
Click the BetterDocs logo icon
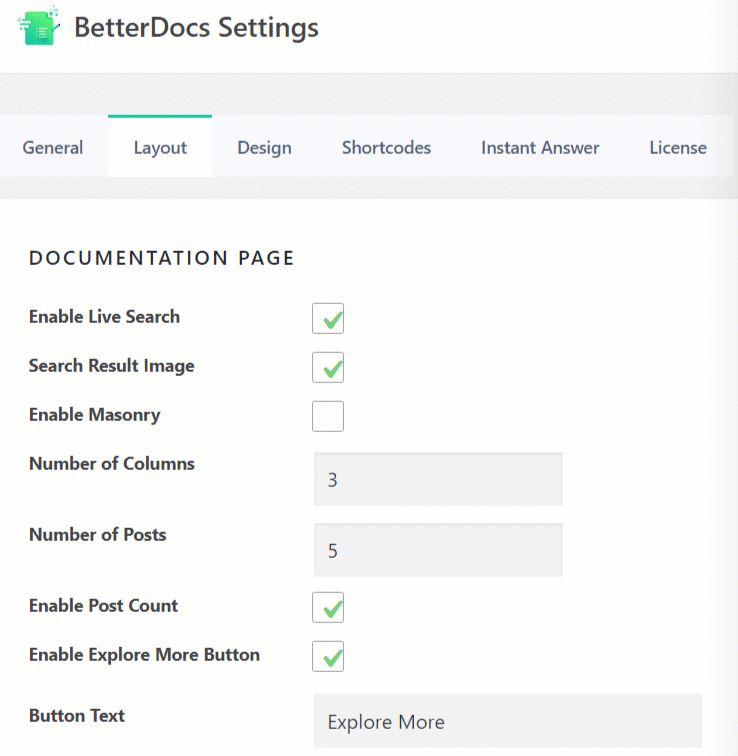pos(39,26)
